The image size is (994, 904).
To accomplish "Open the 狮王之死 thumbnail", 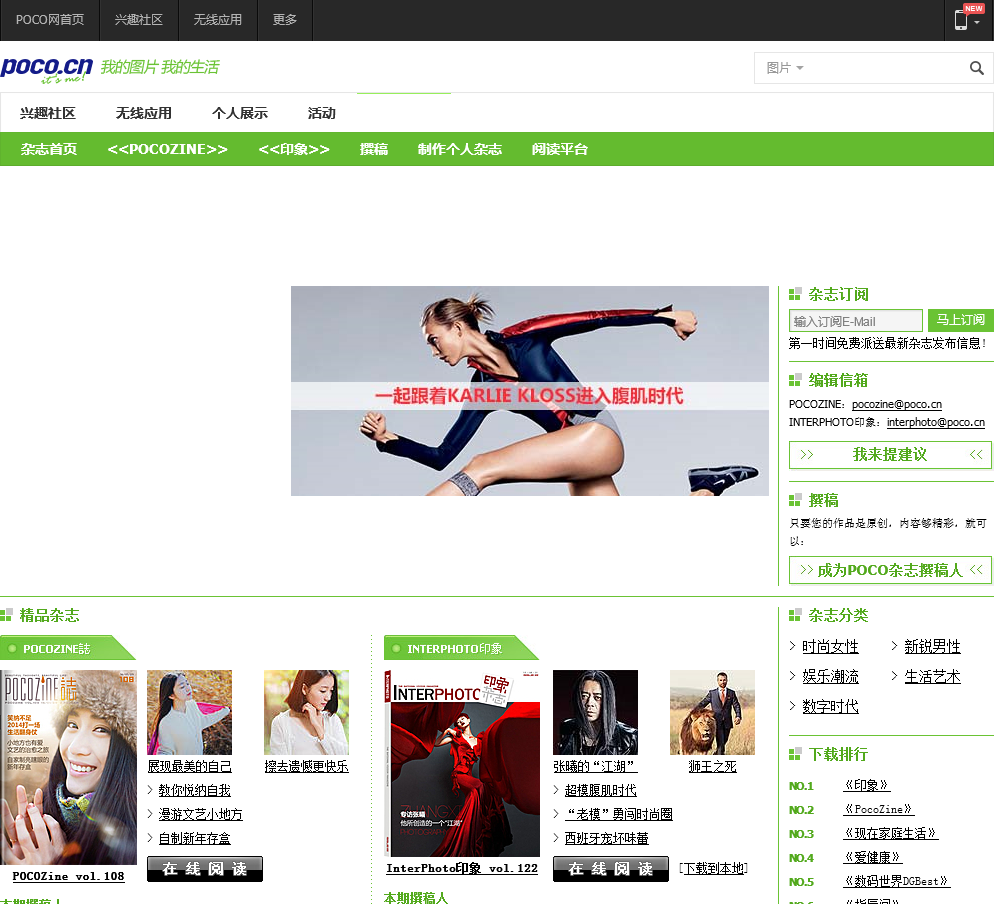I will [x=713, y=712].
